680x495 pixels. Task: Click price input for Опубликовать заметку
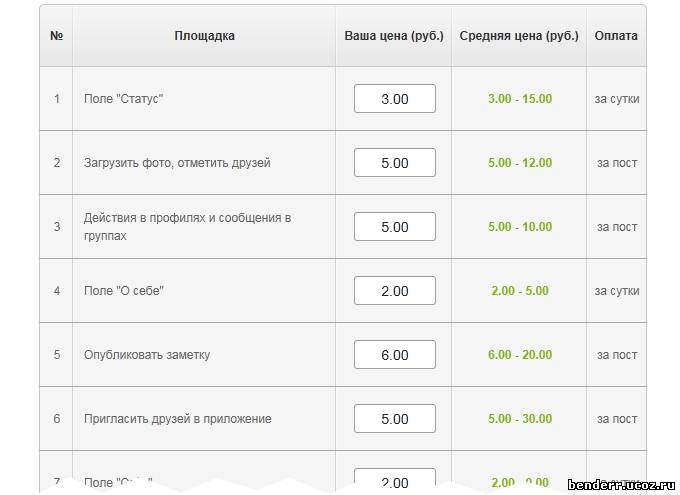(x=395, y=355)
